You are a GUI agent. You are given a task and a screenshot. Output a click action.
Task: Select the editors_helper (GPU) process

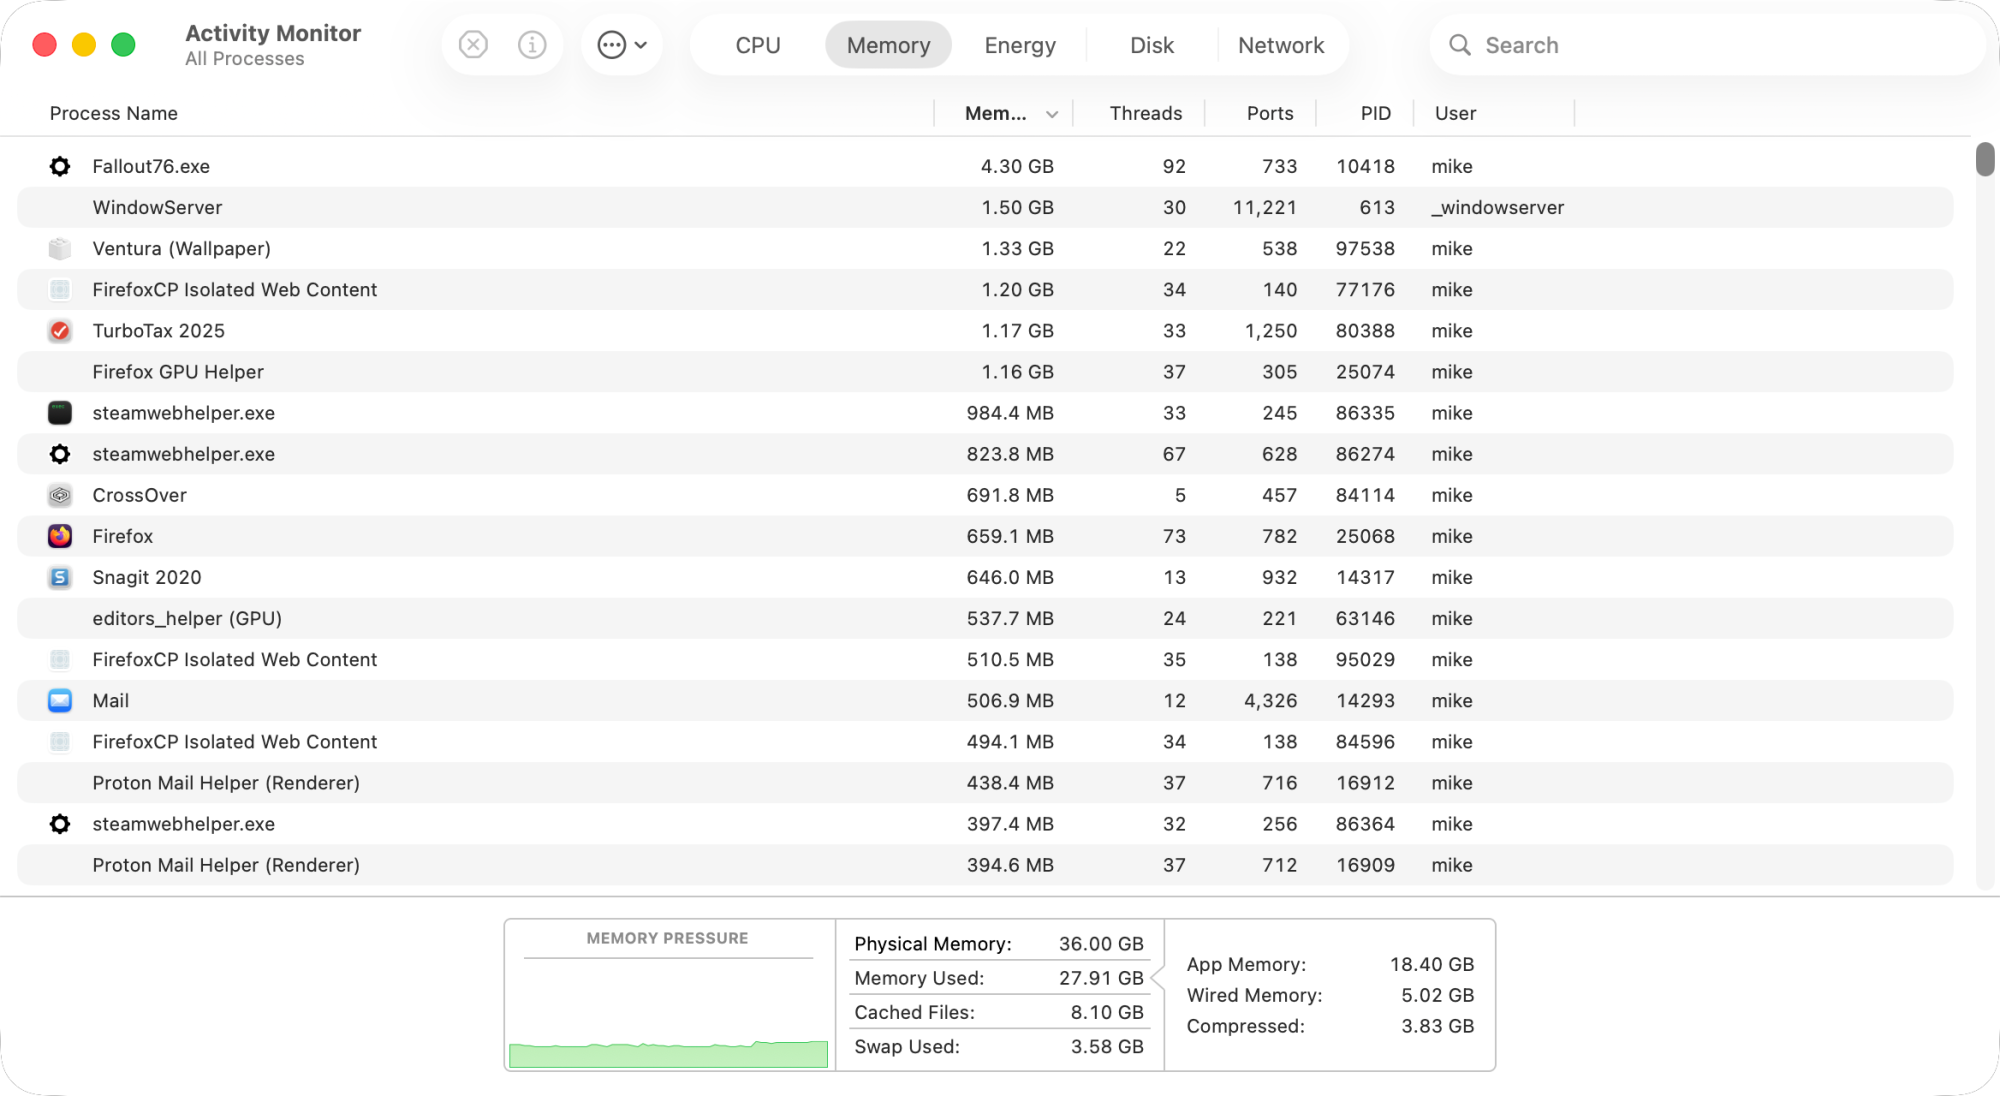(985, 618)
